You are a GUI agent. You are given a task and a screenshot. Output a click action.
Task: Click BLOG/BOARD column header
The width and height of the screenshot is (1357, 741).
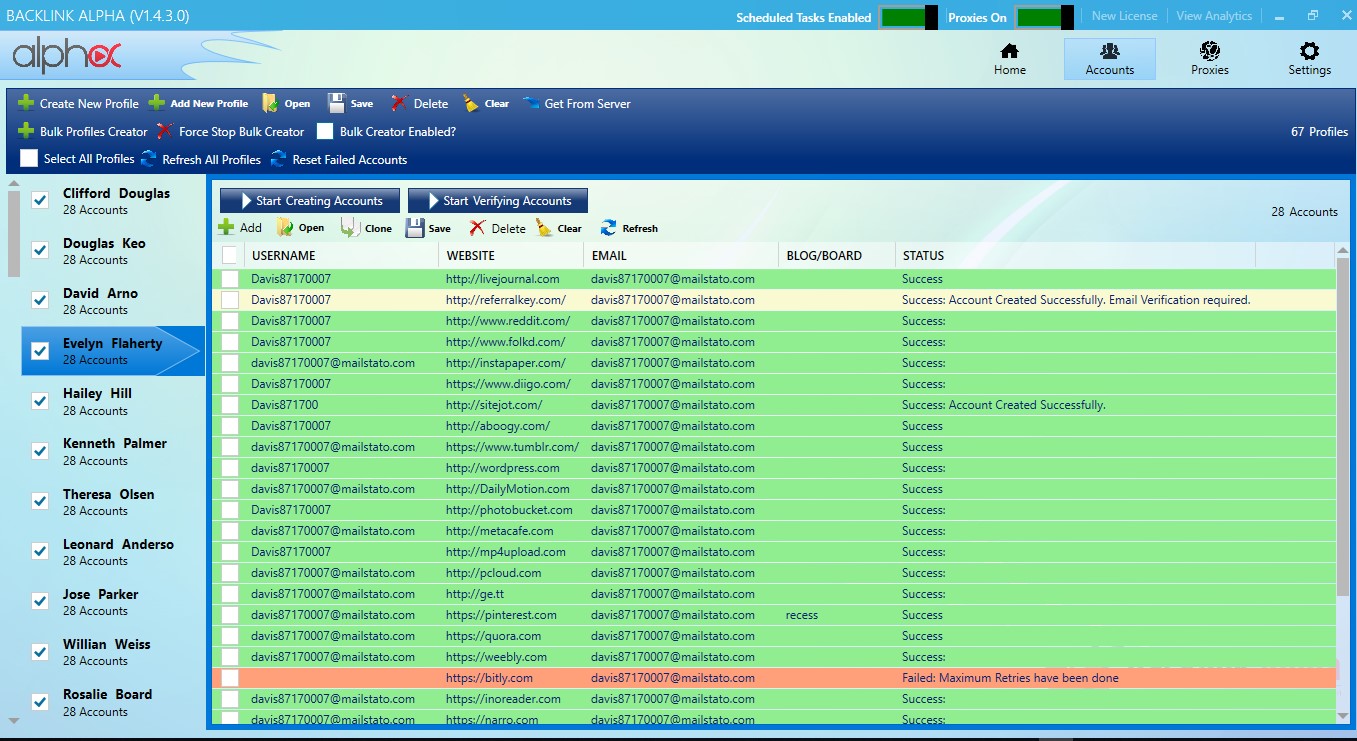click(x=837, y=255)
